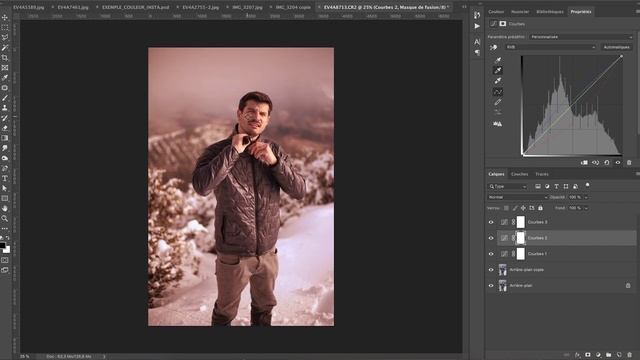Select the Eyedropper tool in left toolbar
640x360 pixels.
5,78
